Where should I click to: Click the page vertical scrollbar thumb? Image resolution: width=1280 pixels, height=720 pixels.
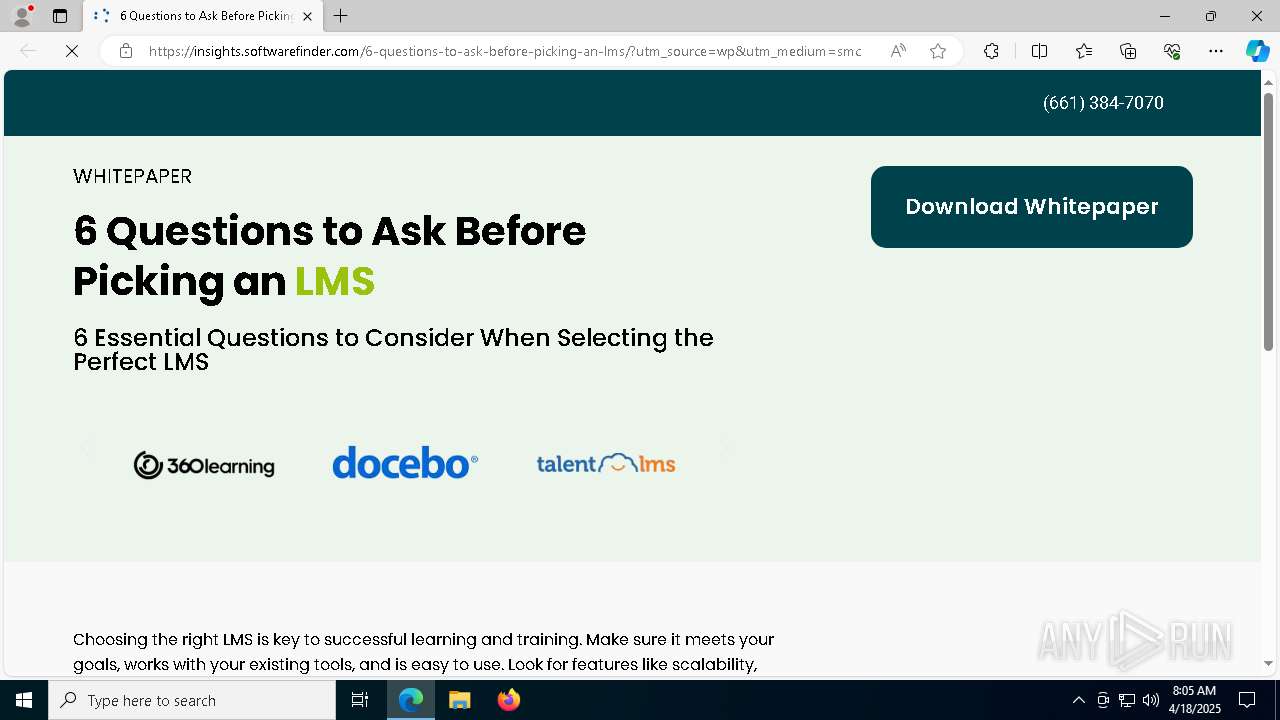click(x=1268, y=221)
